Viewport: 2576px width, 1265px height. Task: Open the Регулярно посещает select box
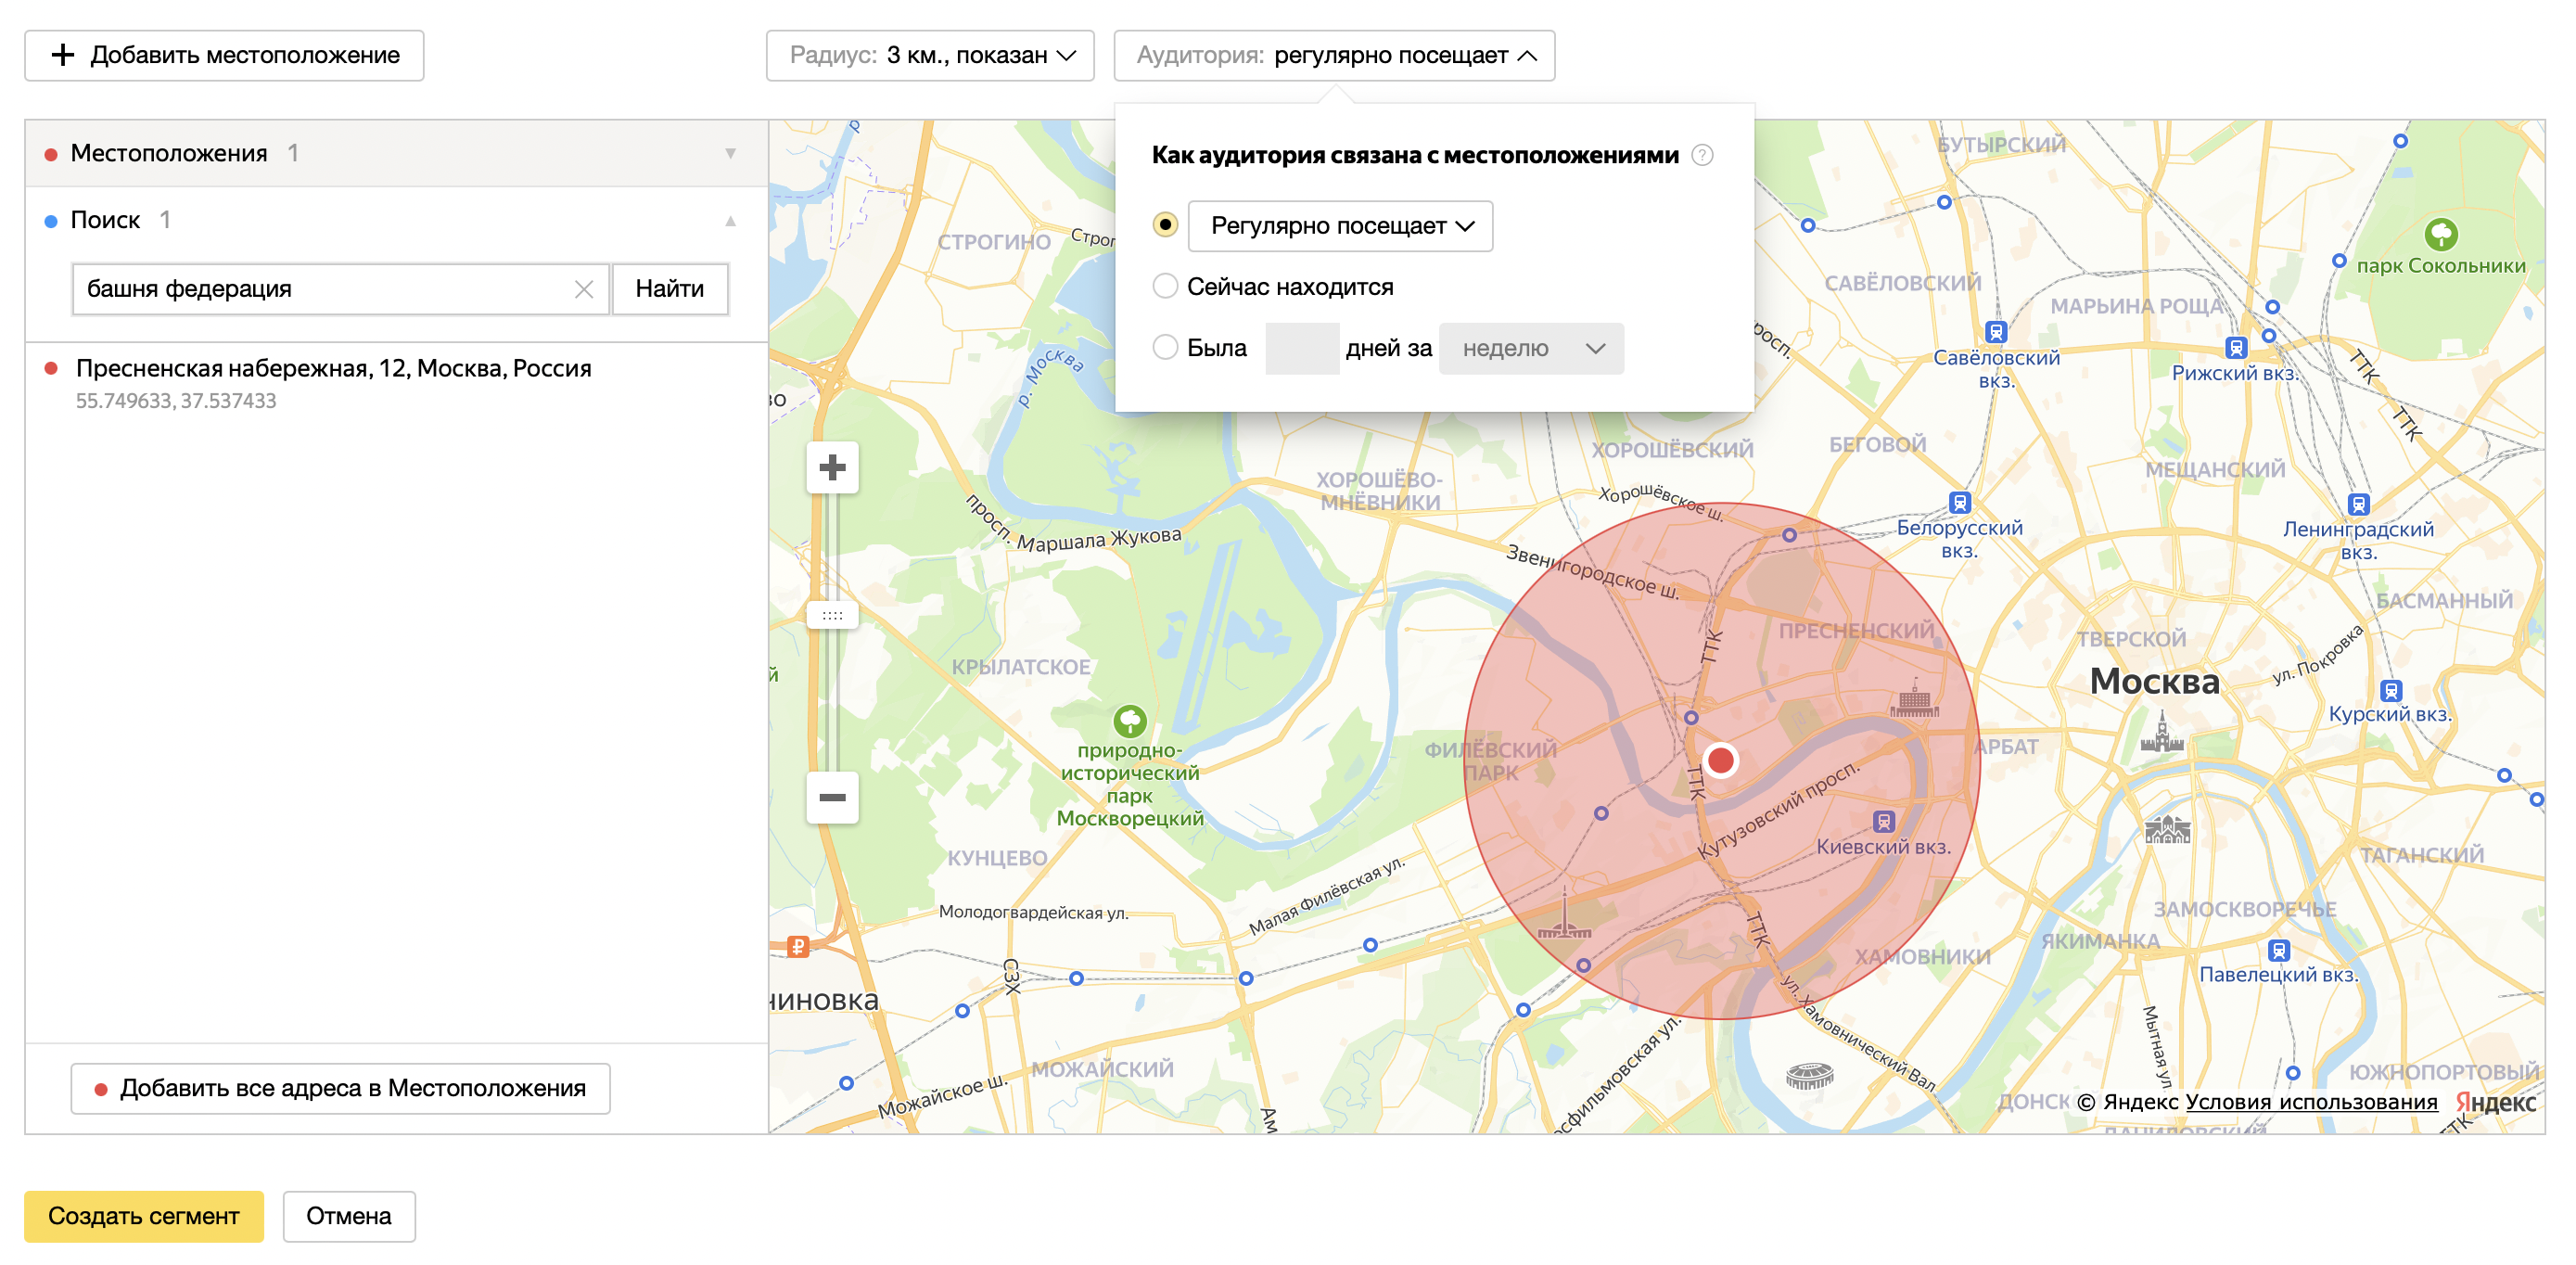pyautogui.click(x=1340, y=226)
